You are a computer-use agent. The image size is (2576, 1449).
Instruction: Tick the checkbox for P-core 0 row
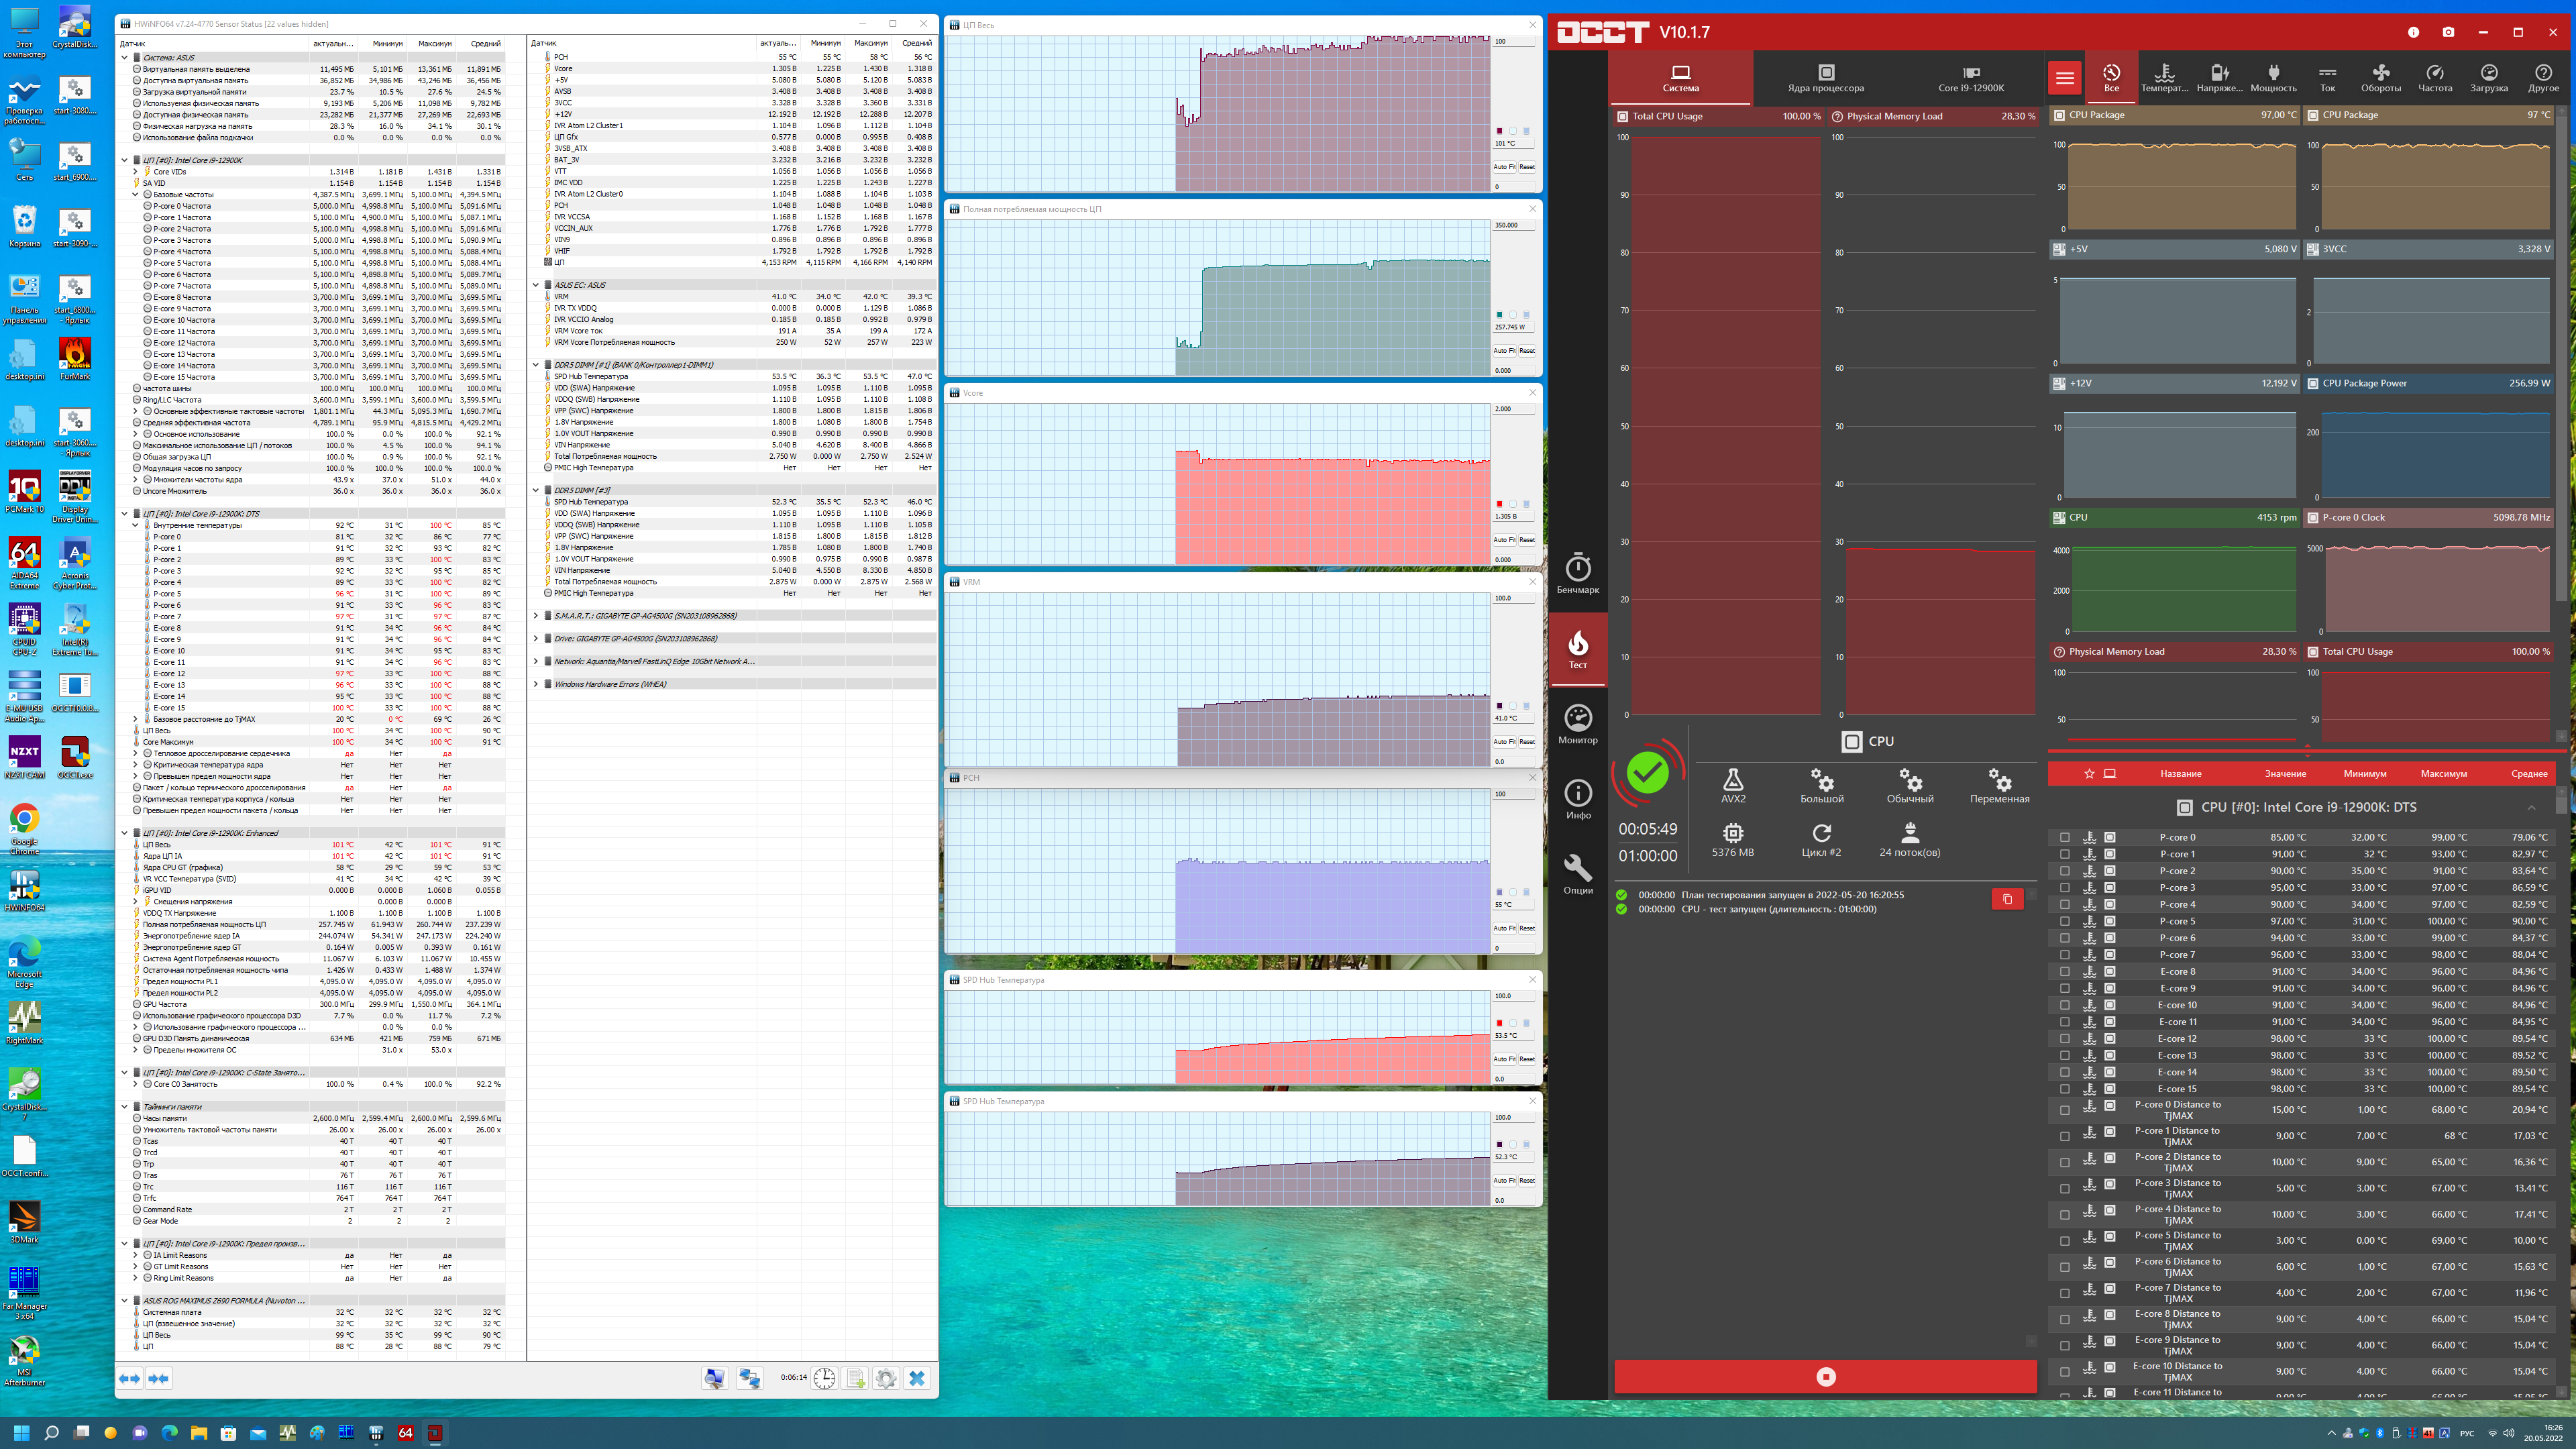(2065, 838)
